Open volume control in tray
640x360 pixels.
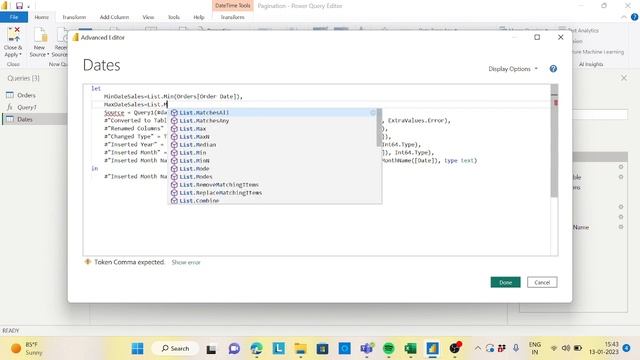(566, 348)
